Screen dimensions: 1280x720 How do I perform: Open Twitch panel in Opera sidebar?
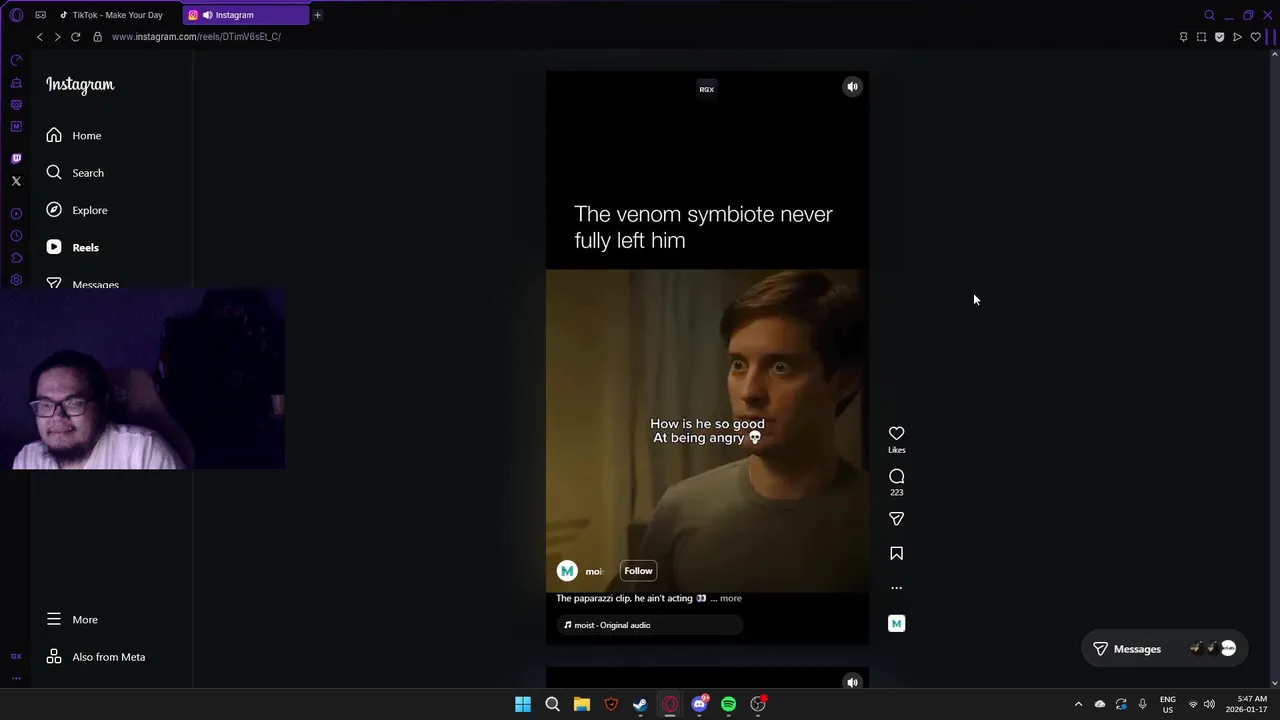(16, 159)
